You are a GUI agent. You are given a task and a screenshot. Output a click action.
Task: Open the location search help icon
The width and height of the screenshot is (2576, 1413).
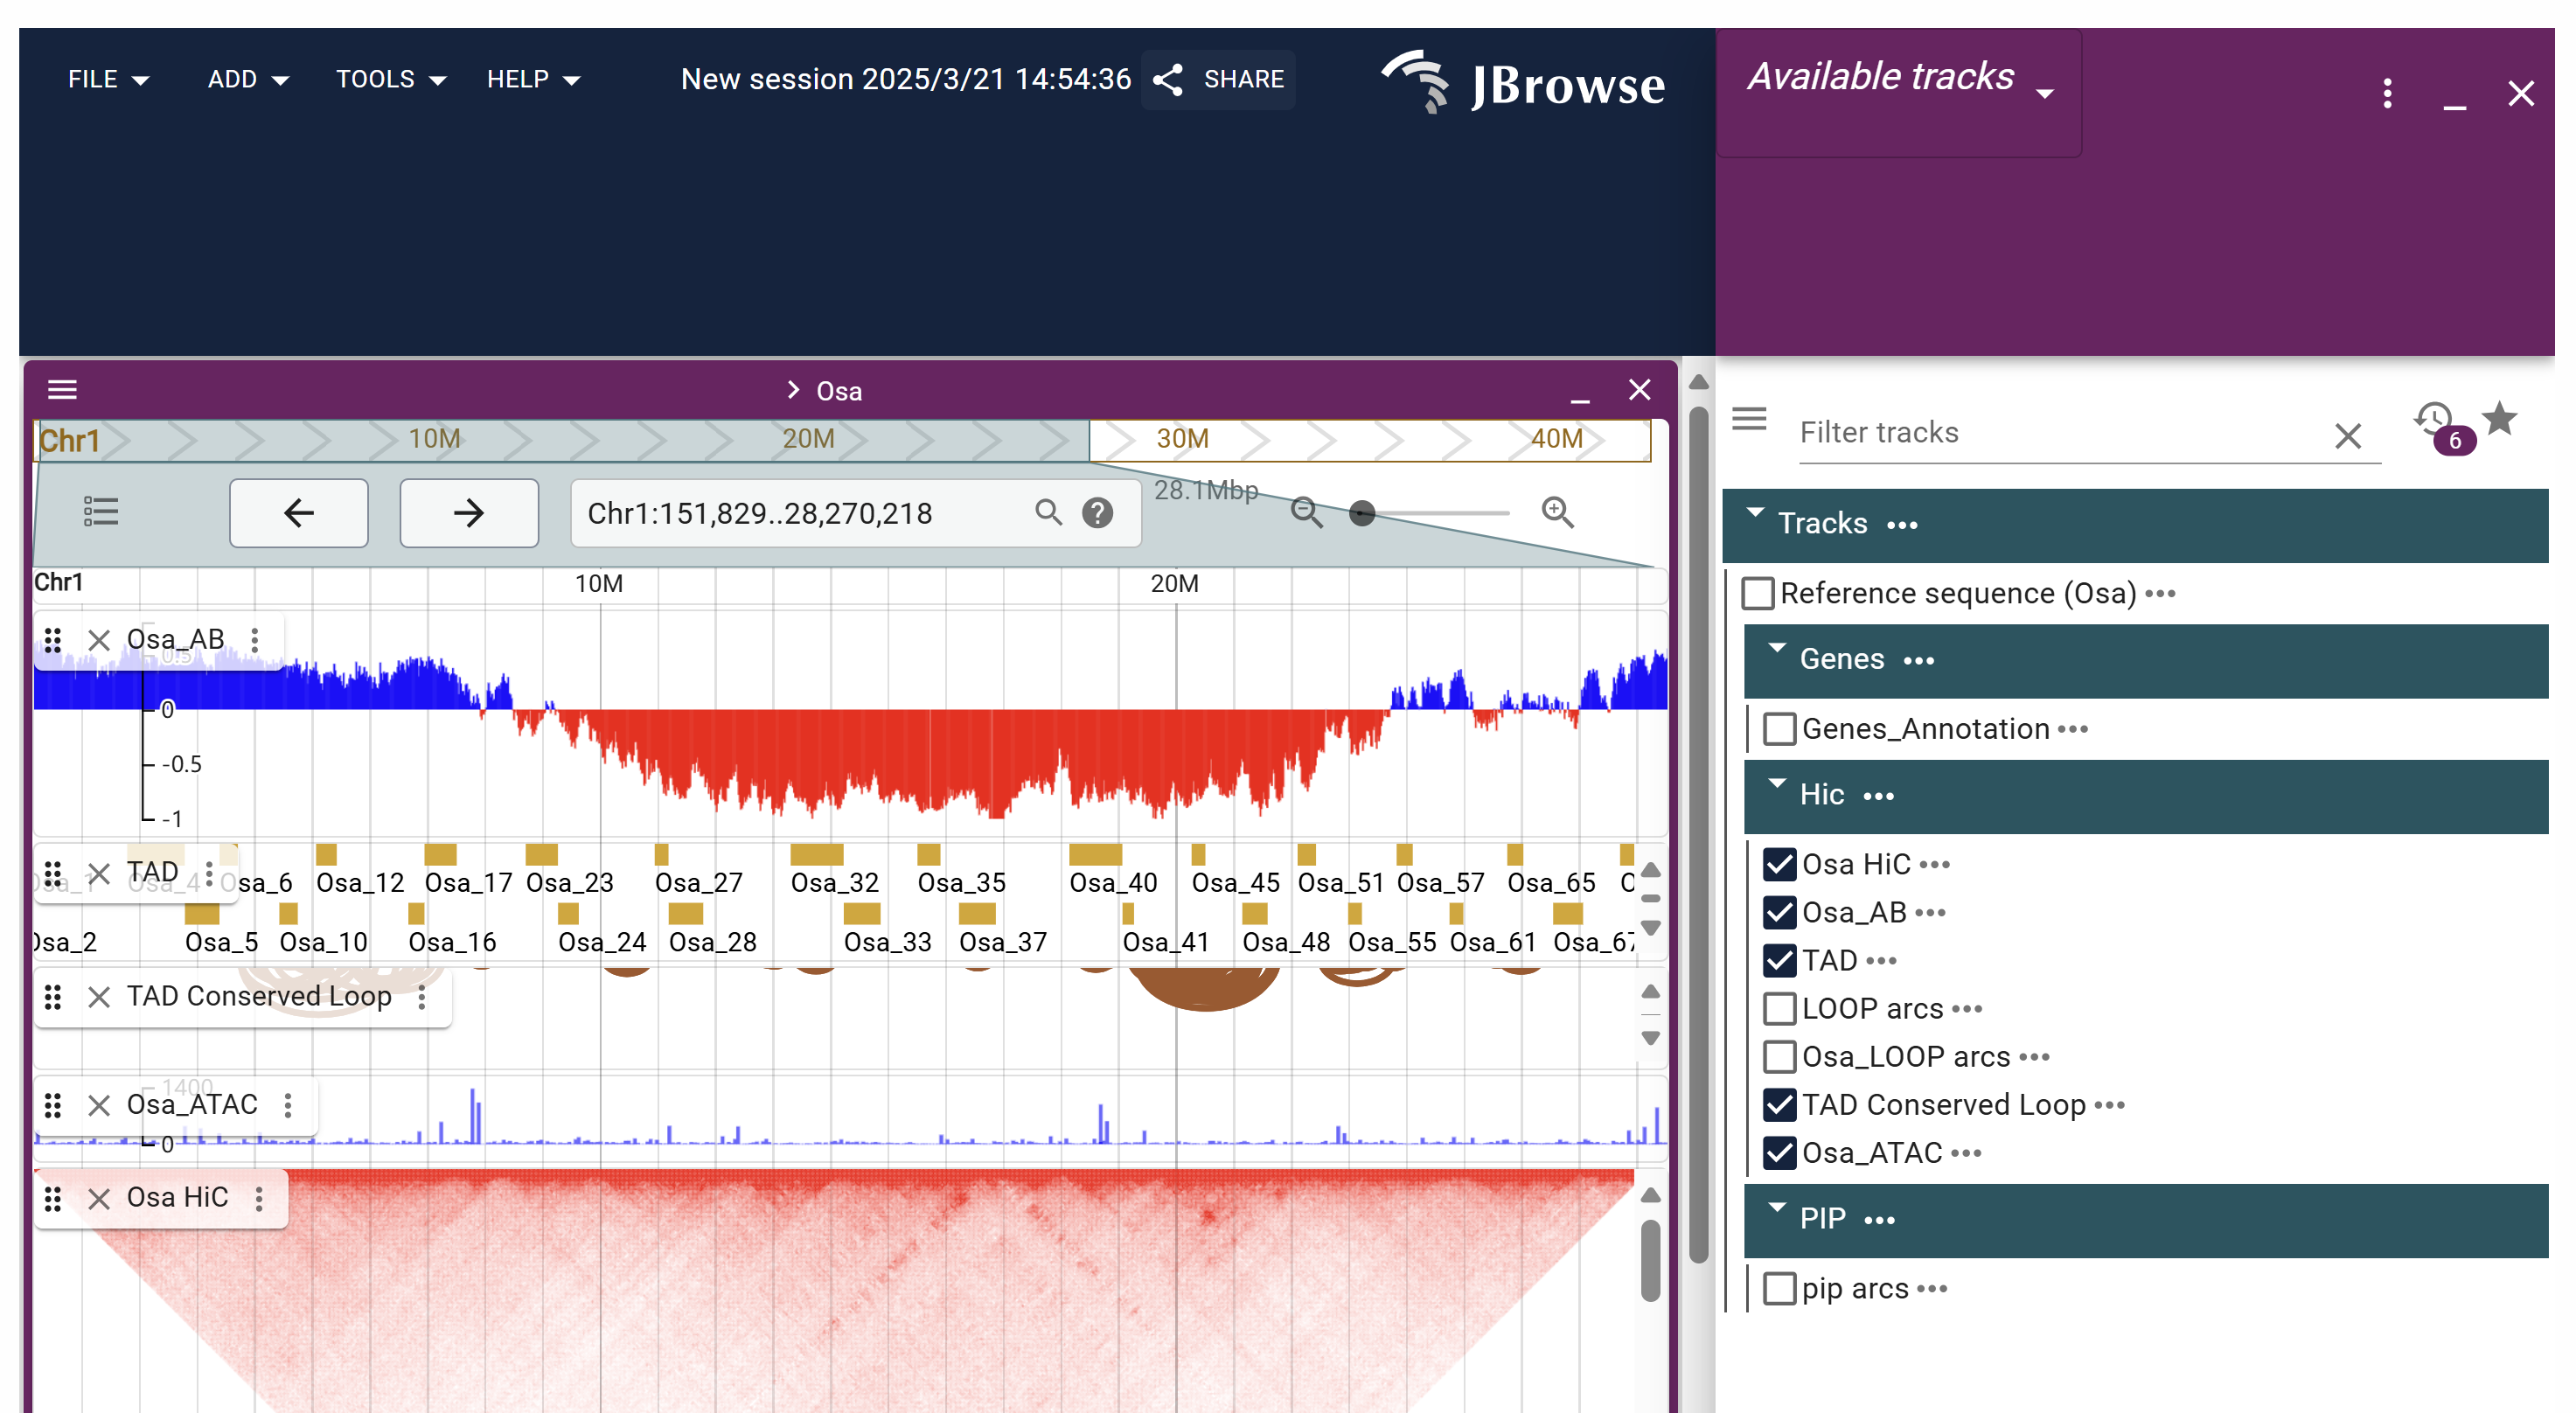pos(1098,513)
